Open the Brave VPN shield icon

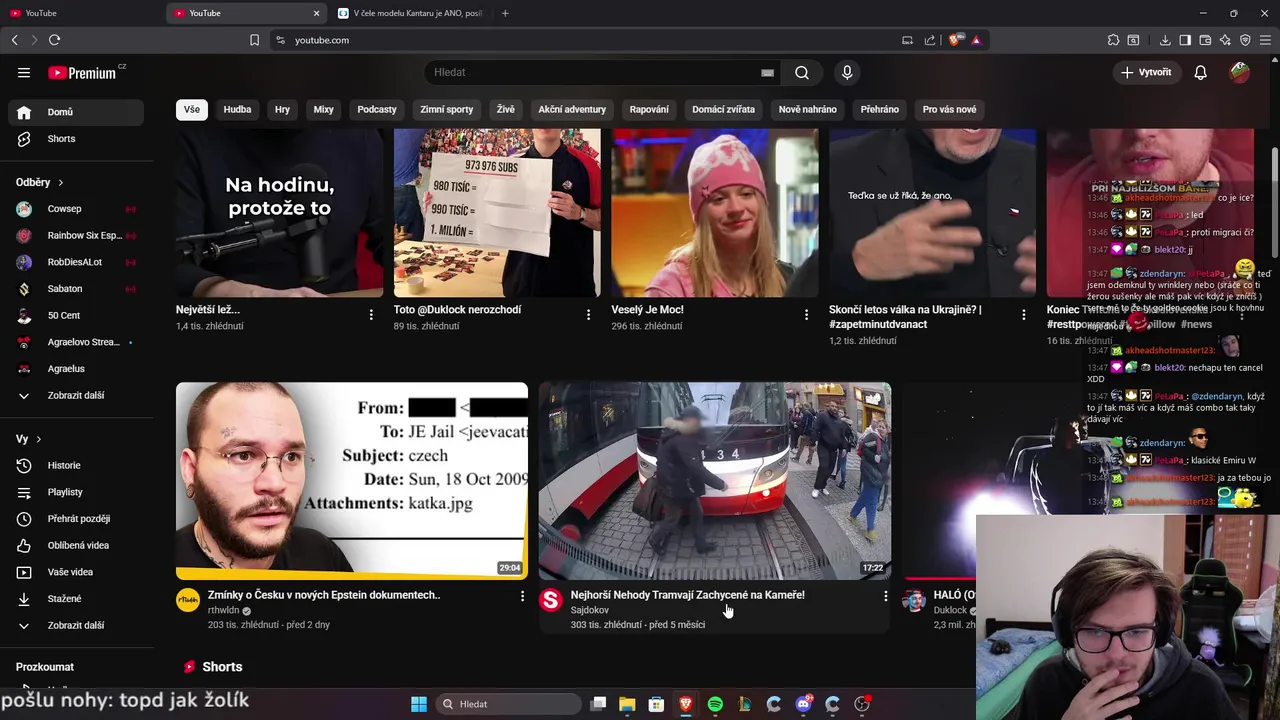(1245, 40)
